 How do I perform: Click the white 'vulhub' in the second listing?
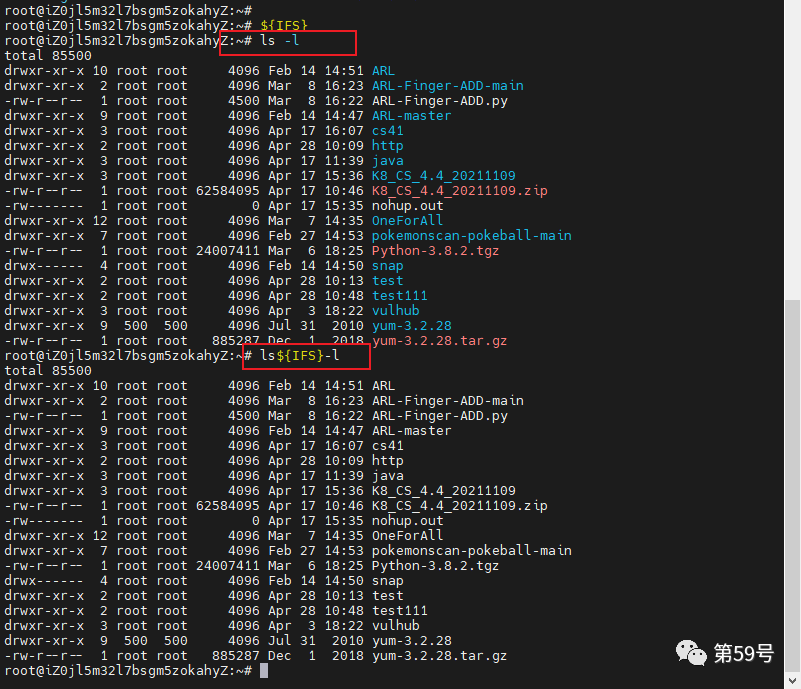coord(395,626)
